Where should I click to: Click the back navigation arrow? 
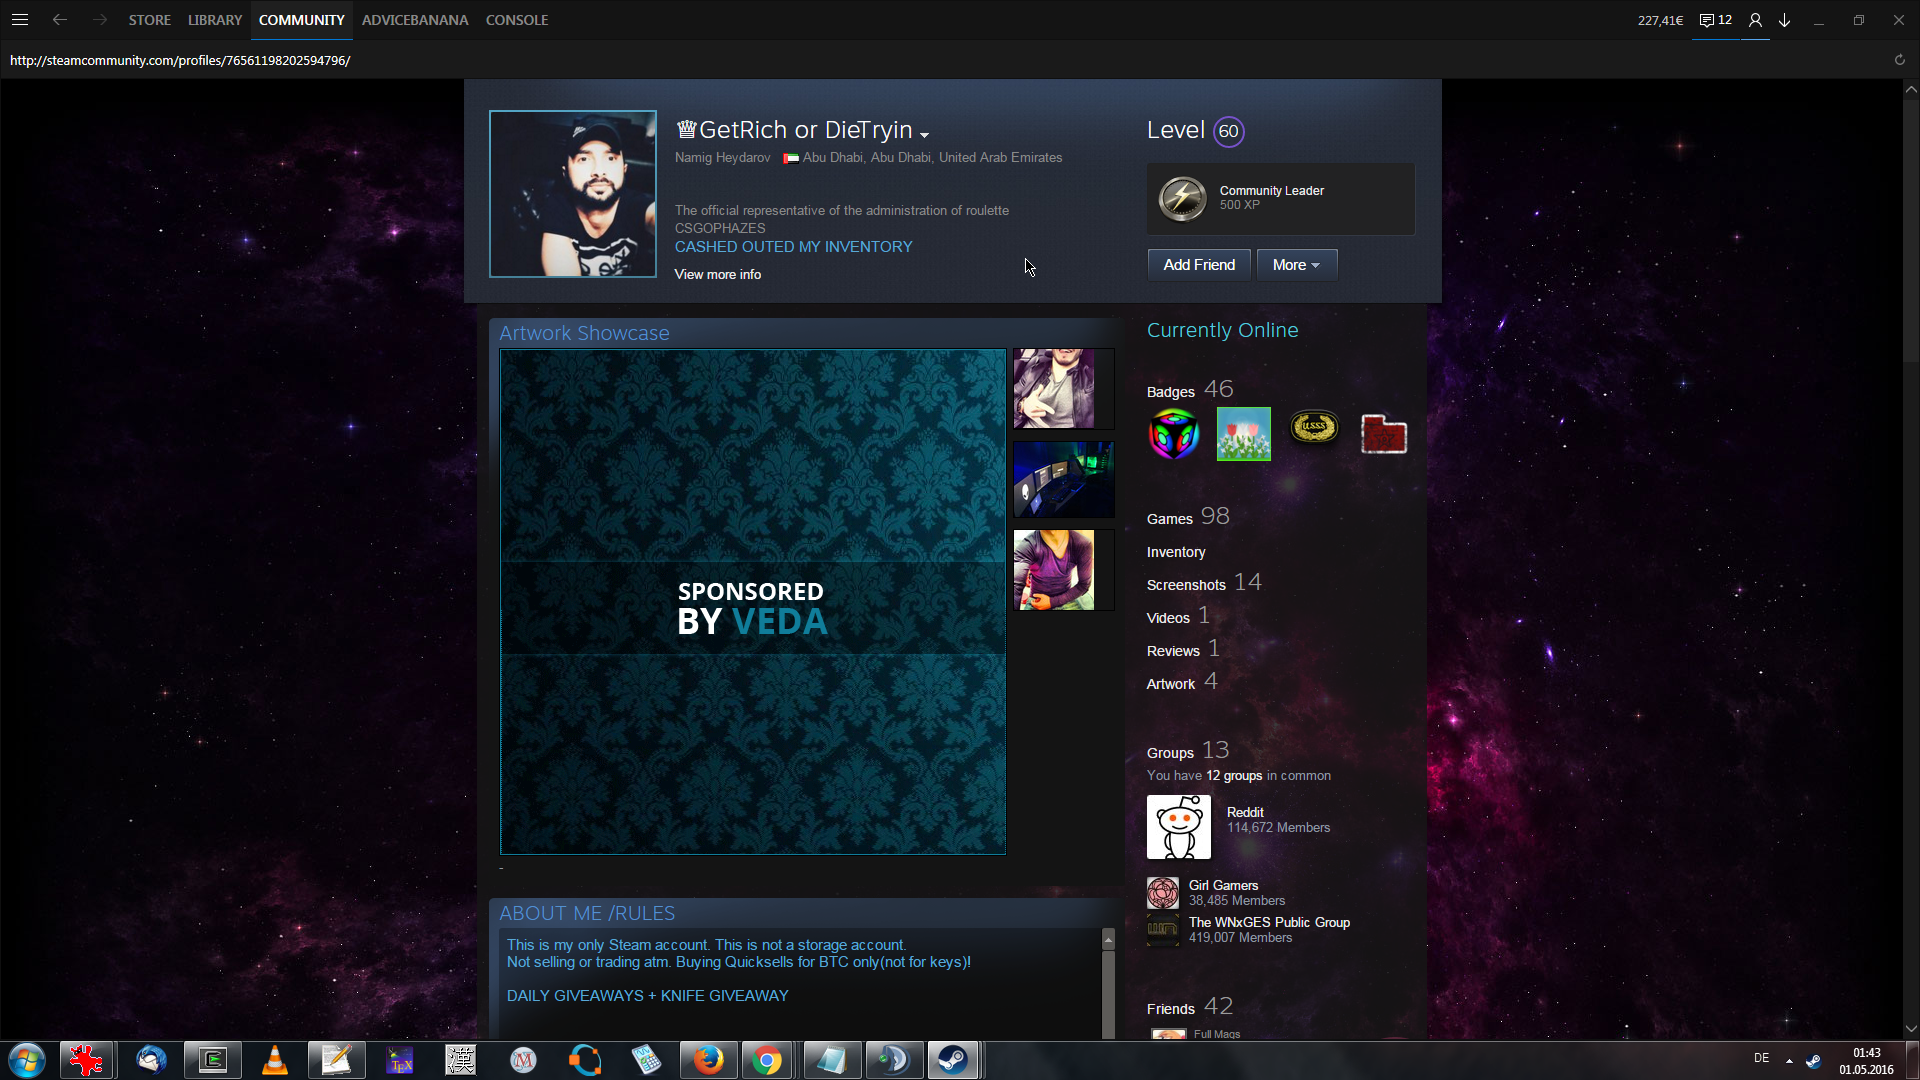coord(60,20)
